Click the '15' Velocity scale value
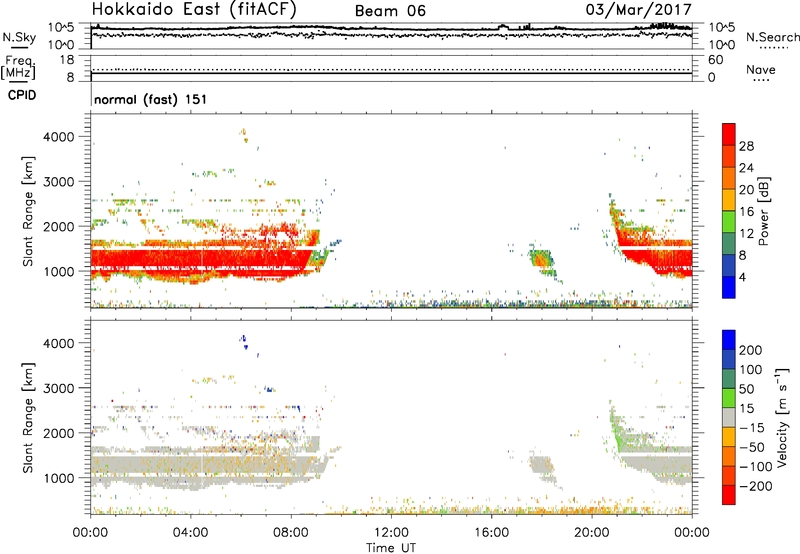The image size is (800, 554). point(747,408)
